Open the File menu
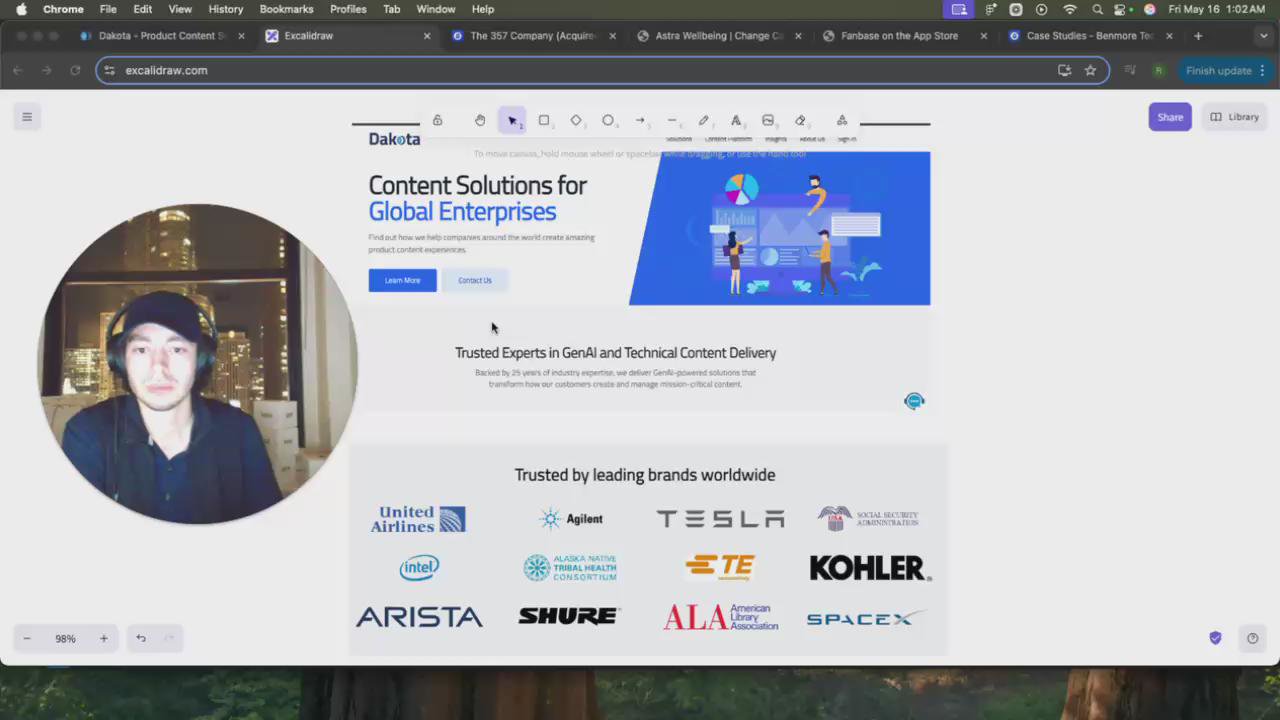 [x=108, y=9]
